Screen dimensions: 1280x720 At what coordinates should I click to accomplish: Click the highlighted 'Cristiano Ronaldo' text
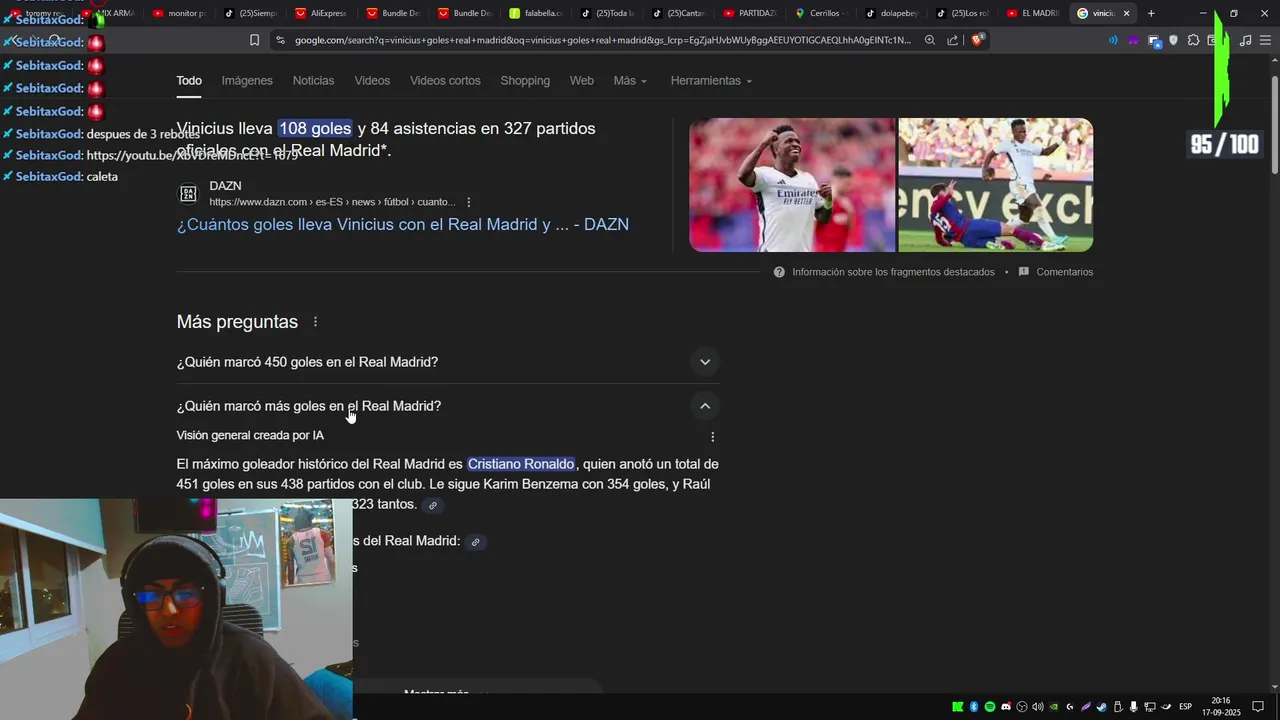click(521, 464)
